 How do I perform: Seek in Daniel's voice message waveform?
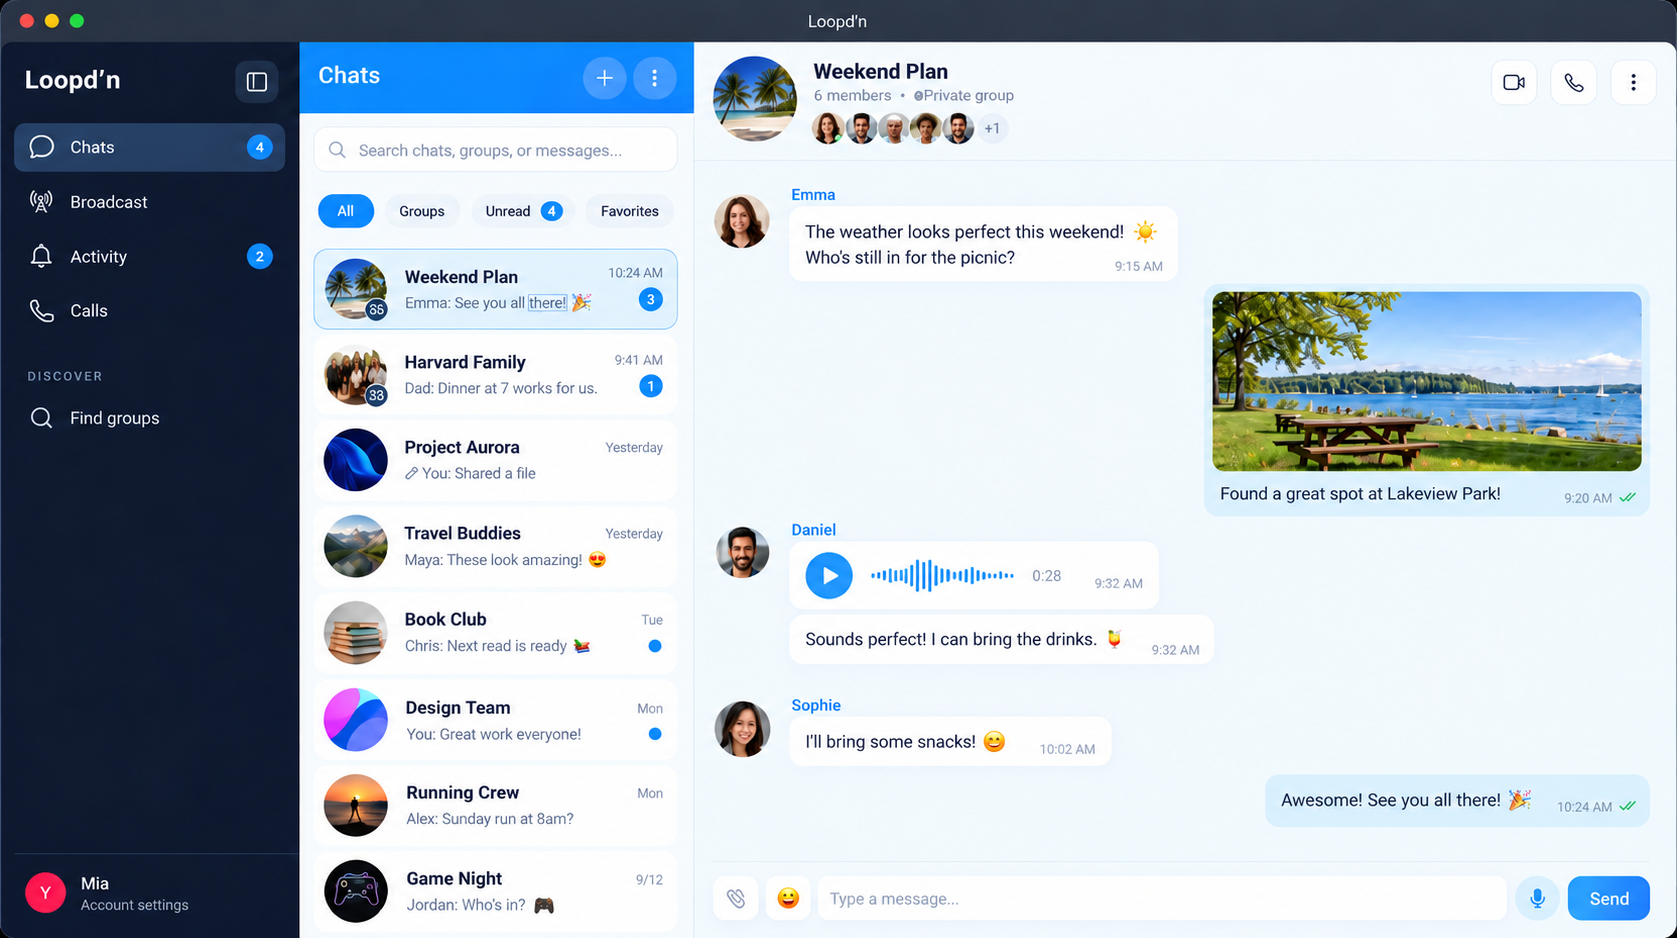click(x=942, y=576)
